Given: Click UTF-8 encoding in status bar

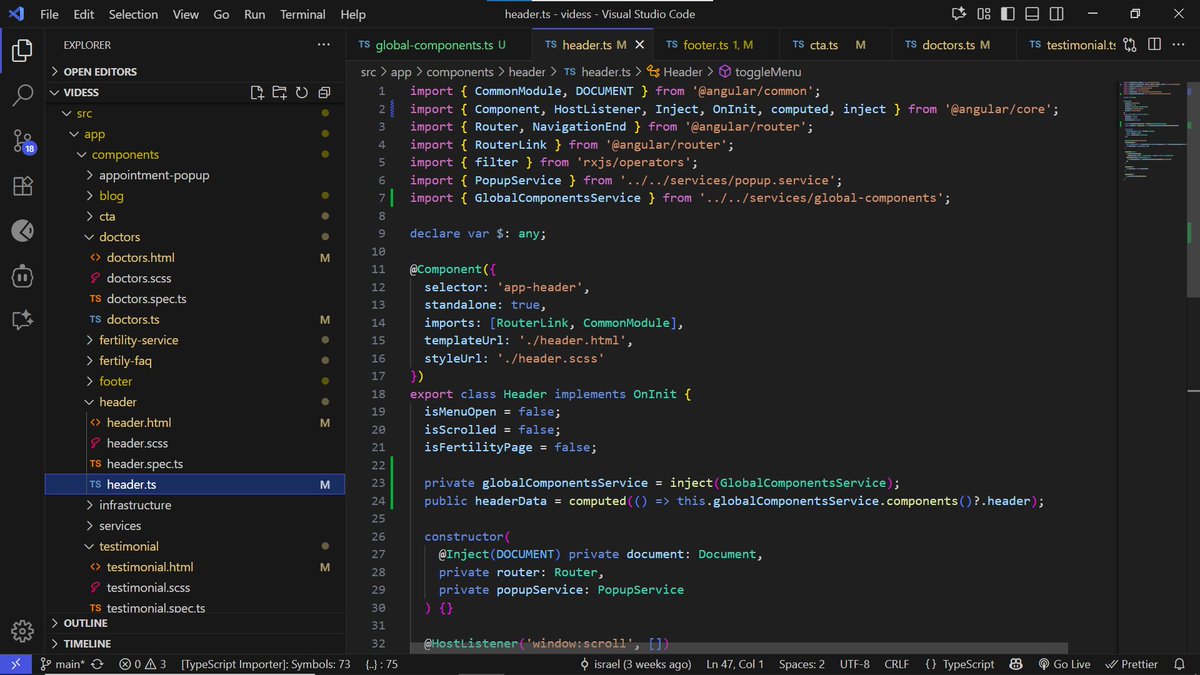Looking at the screenshot, I should tap(855, 664).
